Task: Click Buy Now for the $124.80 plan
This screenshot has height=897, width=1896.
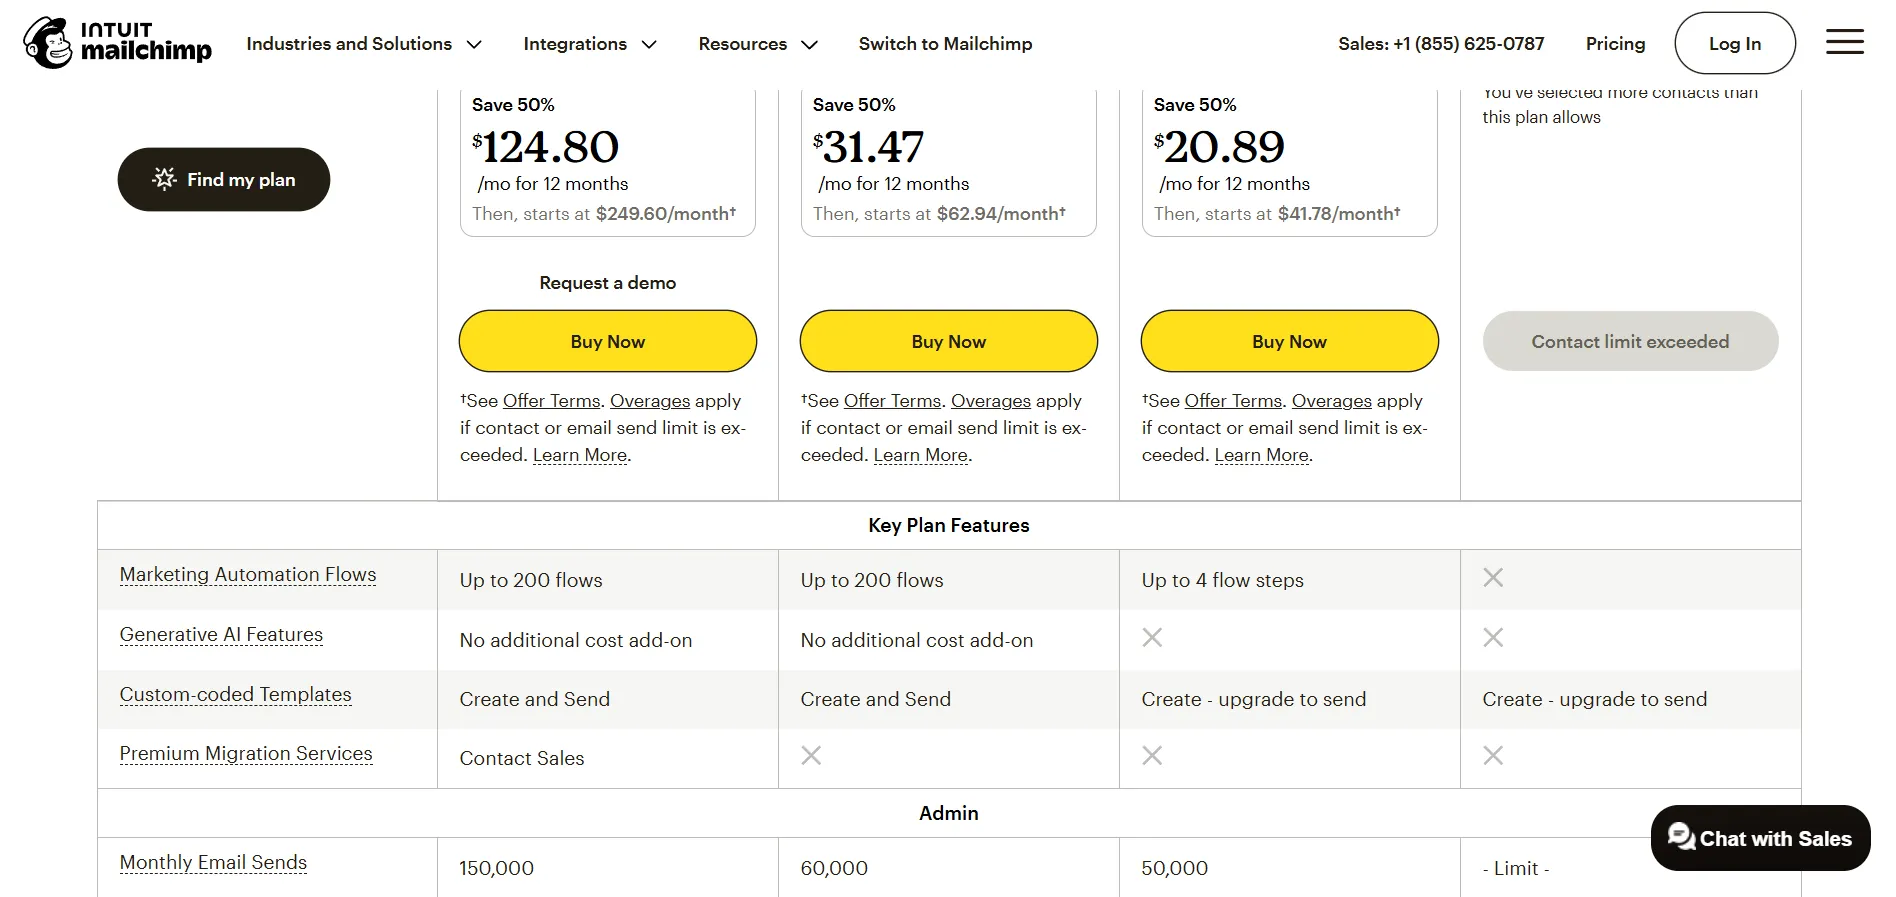Action: pos(607,341)
